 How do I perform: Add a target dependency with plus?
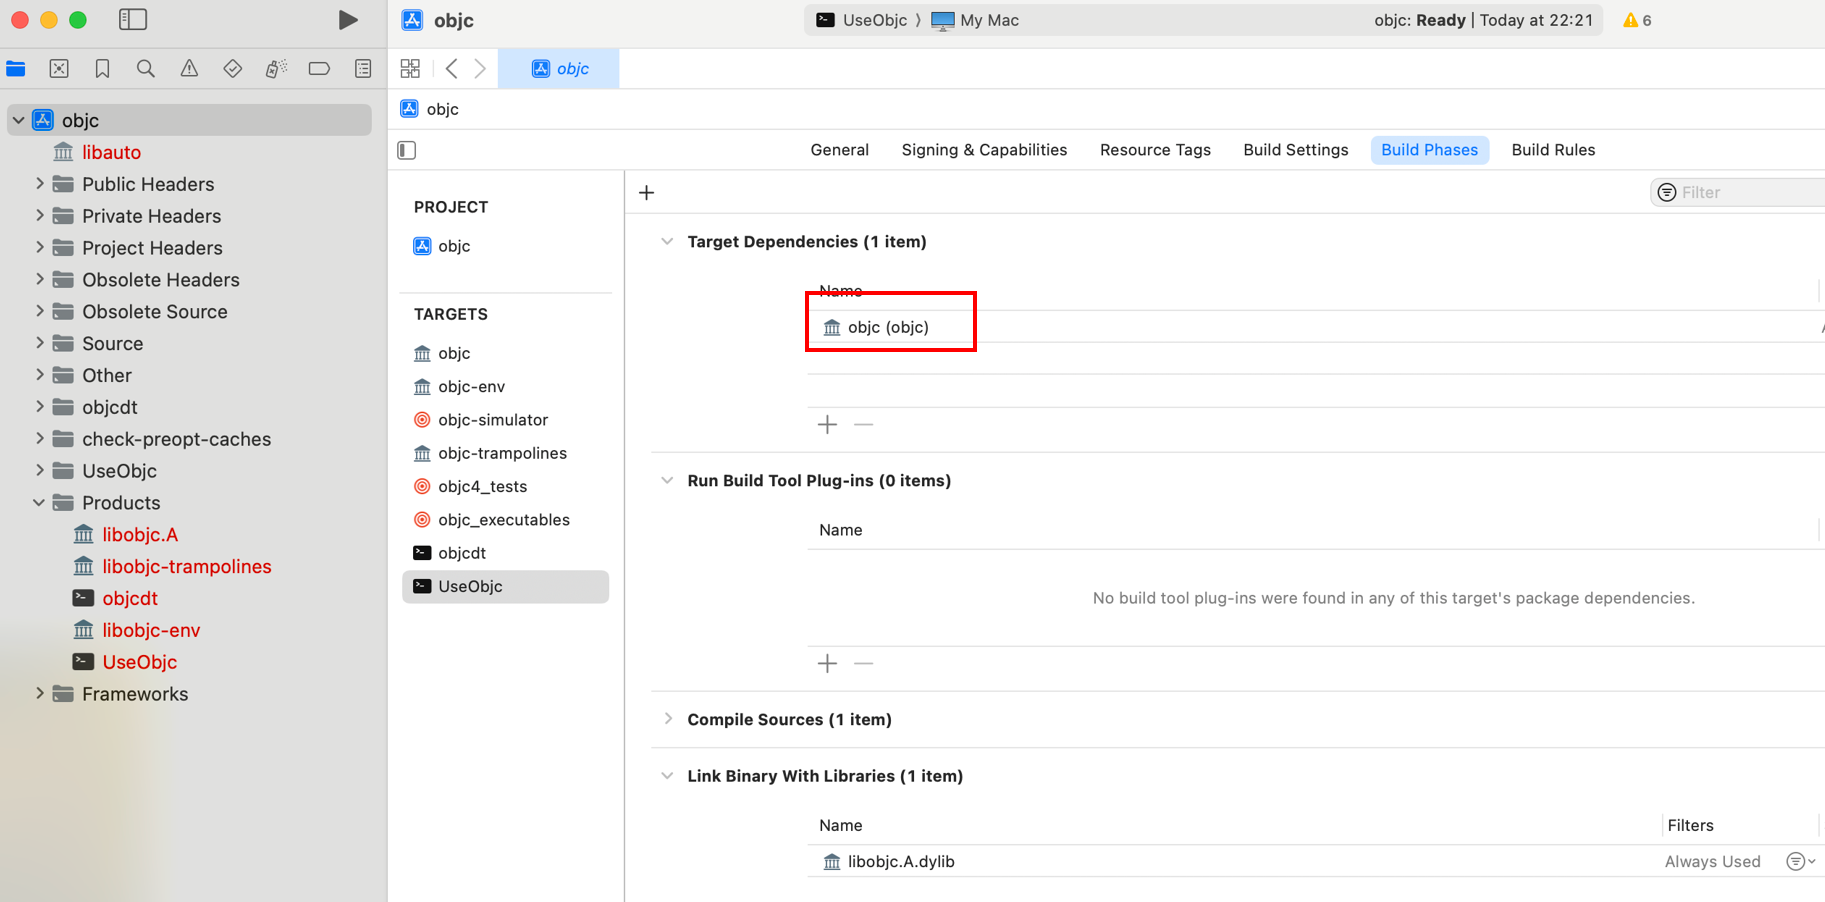pos(827,425)
